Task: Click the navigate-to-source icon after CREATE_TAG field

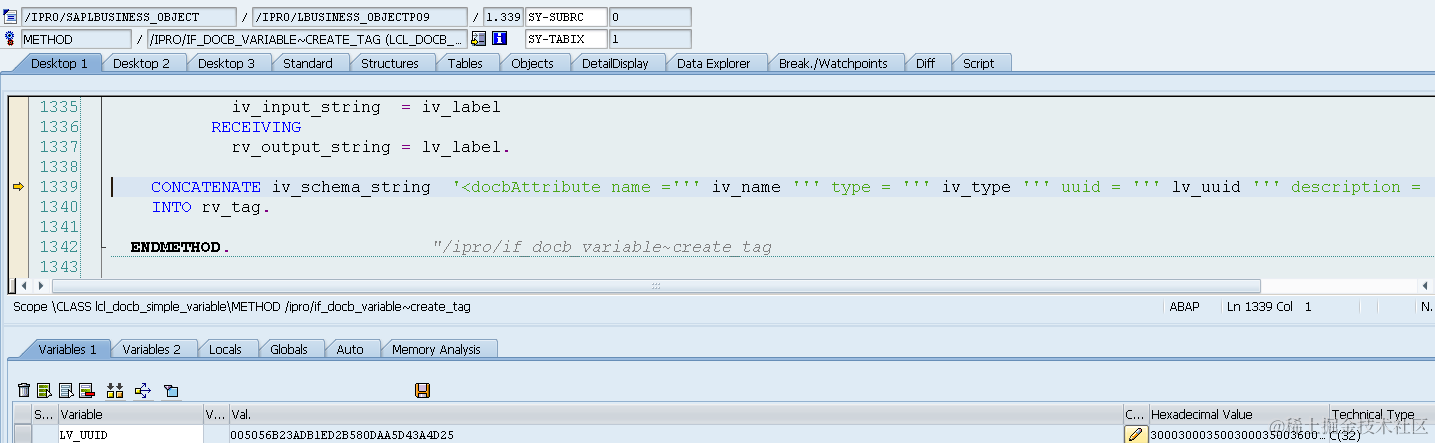Action: coord(478,39)
